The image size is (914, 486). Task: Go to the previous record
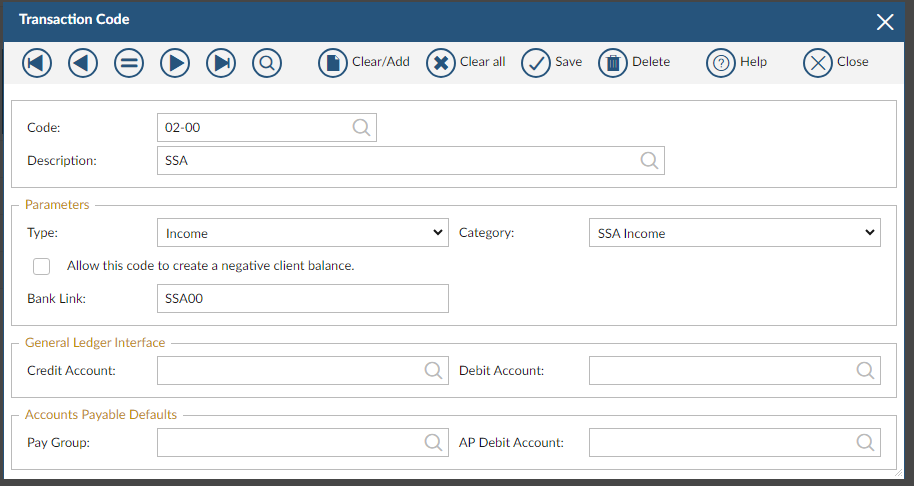tap(83, 63)
